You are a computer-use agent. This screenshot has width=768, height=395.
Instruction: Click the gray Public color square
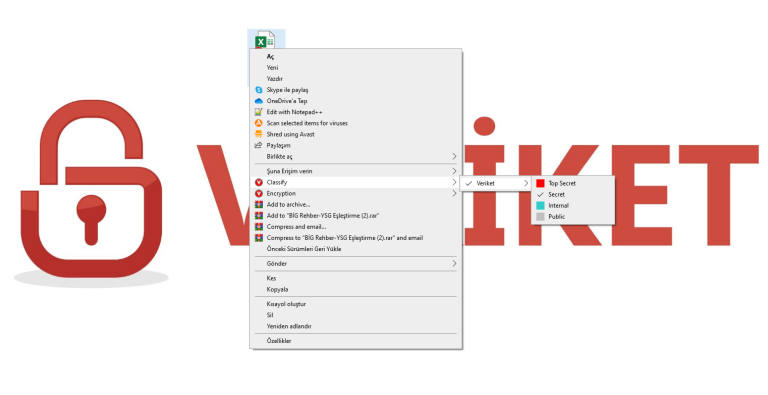(x=540, y=217)
